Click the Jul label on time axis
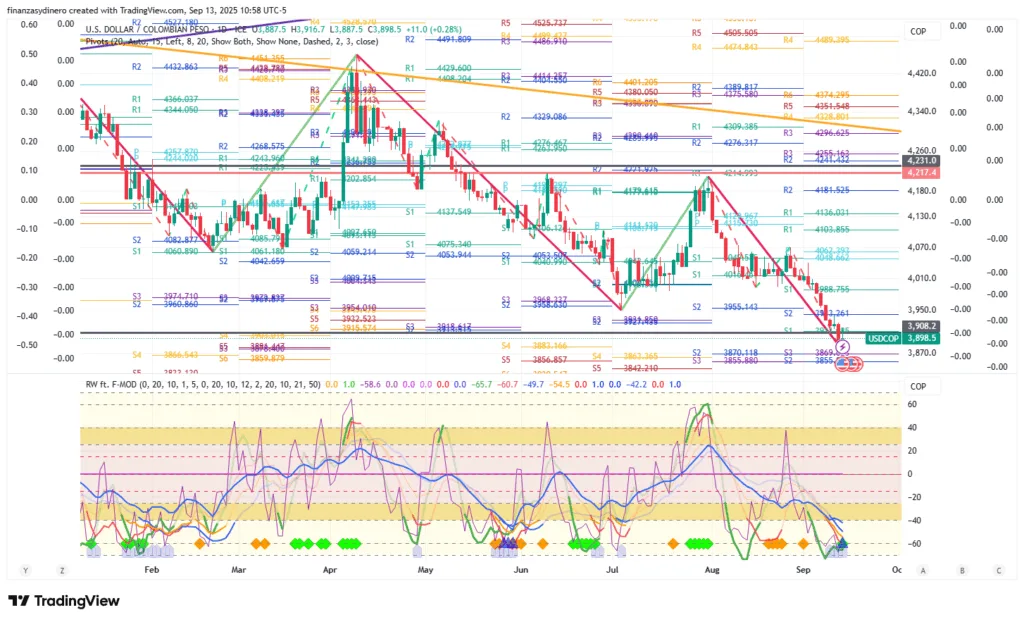Image resolution: width=1024 pixels, height=622 pixels. [612, 570]
